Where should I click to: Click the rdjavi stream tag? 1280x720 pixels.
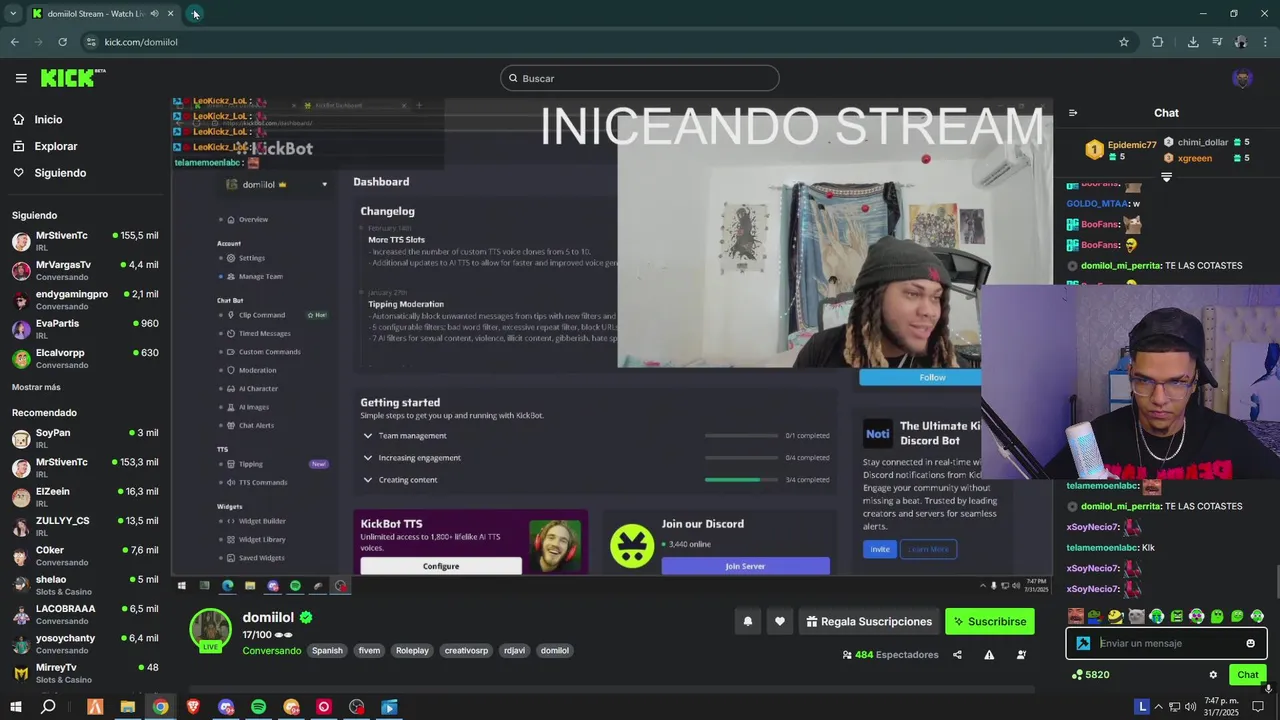click(x=514, y=650)
